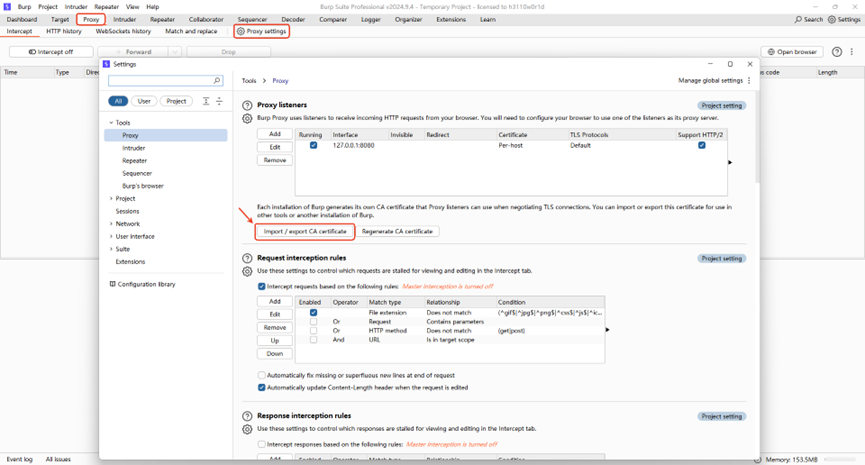Expand the Project tree node
The height and width of the screenshot is (465, 865).
111,199
